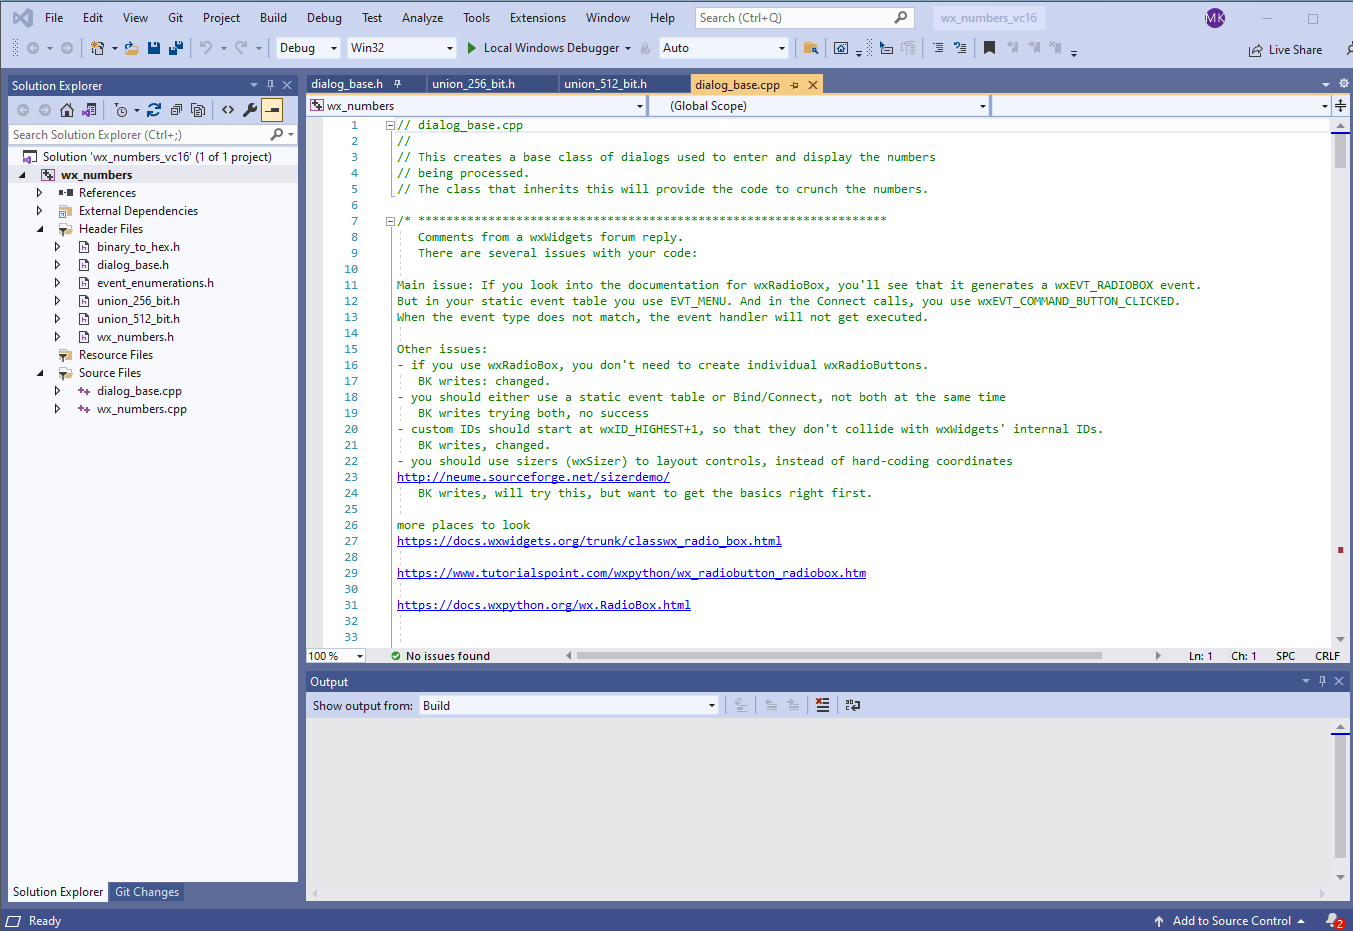Click the Save All icon
1353x931 pixels.
(174, 47)
